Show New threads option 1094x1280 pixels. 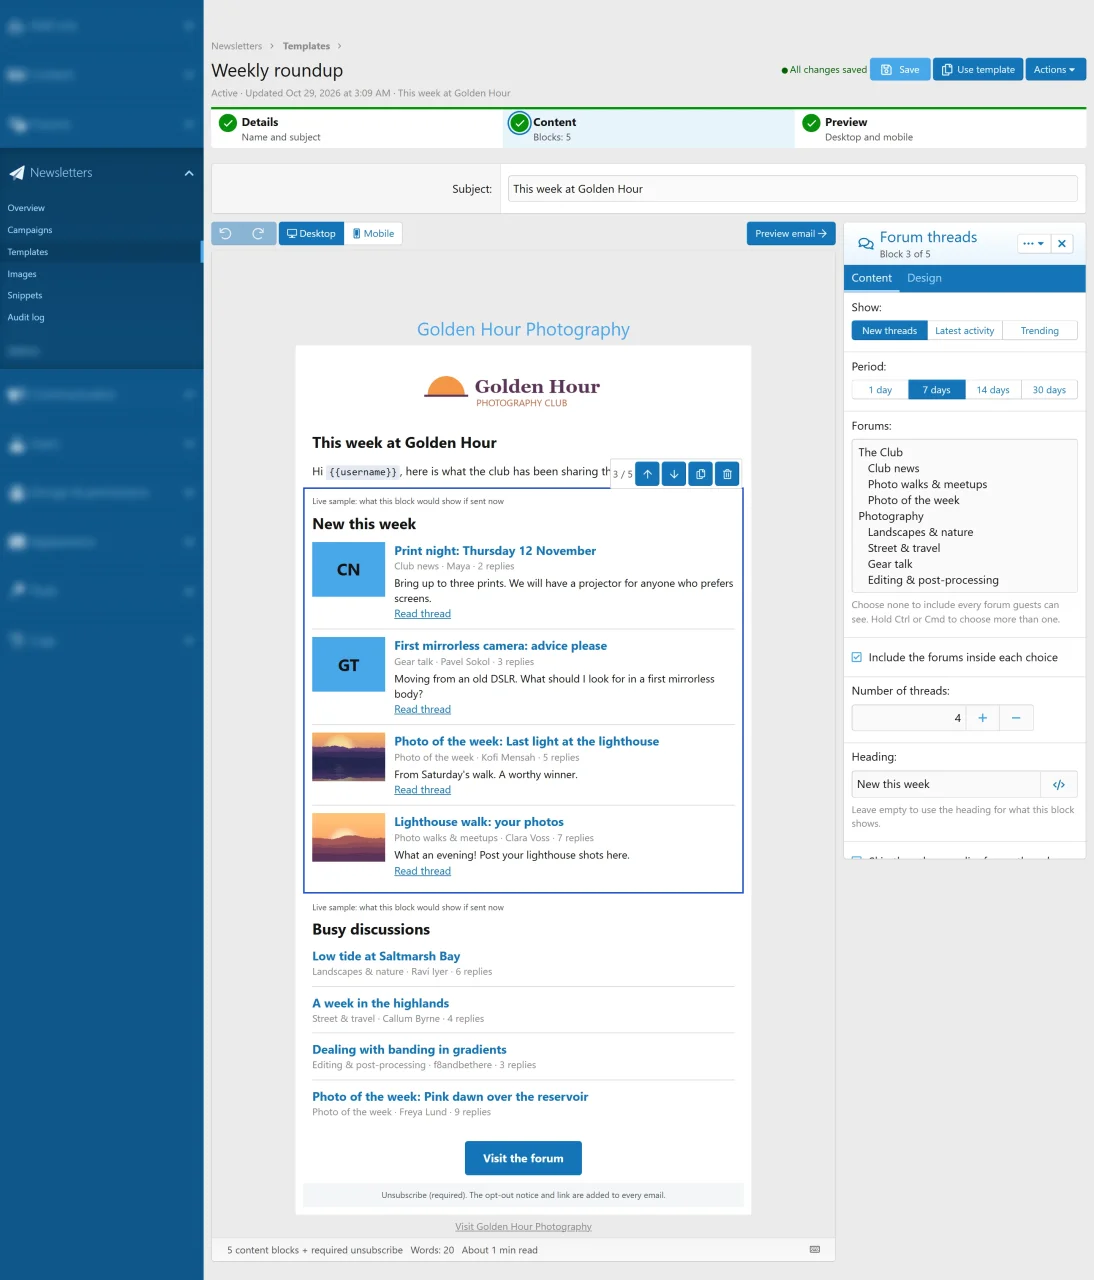(x=889, y=331)
